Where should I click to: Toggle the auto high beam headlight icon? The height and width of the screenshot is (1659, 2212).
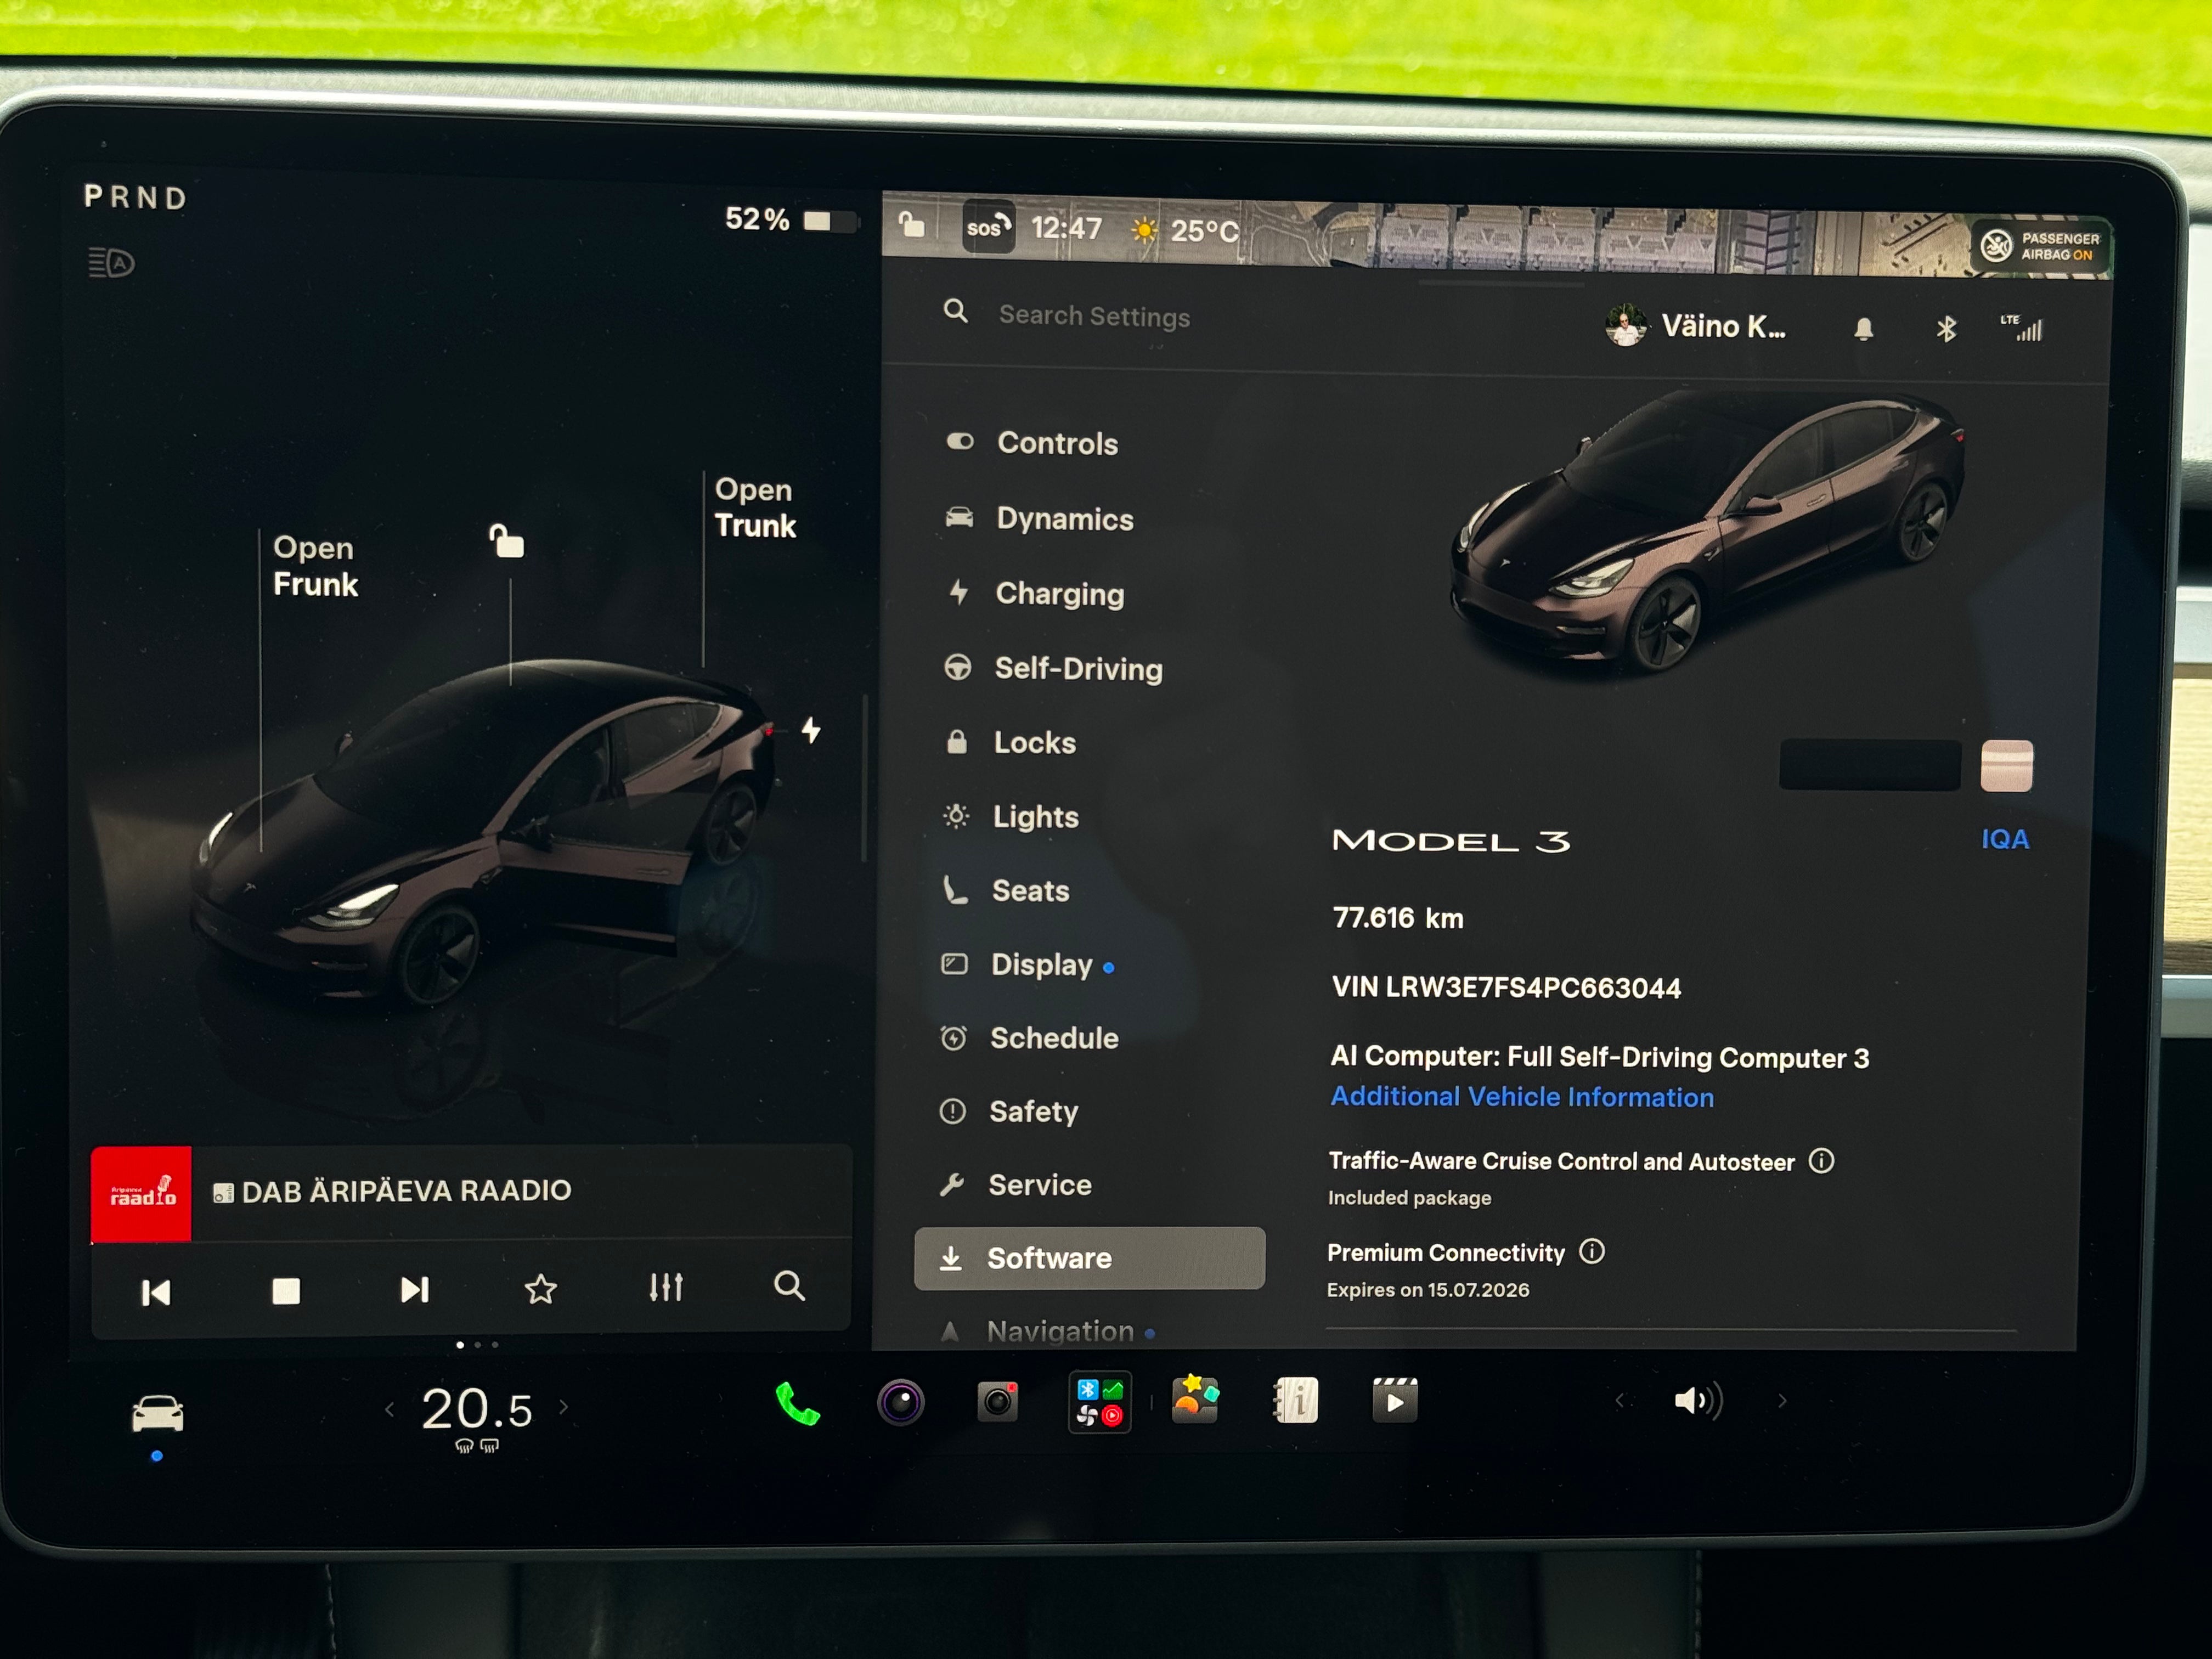pyautogui.click(x=111, y=263)
